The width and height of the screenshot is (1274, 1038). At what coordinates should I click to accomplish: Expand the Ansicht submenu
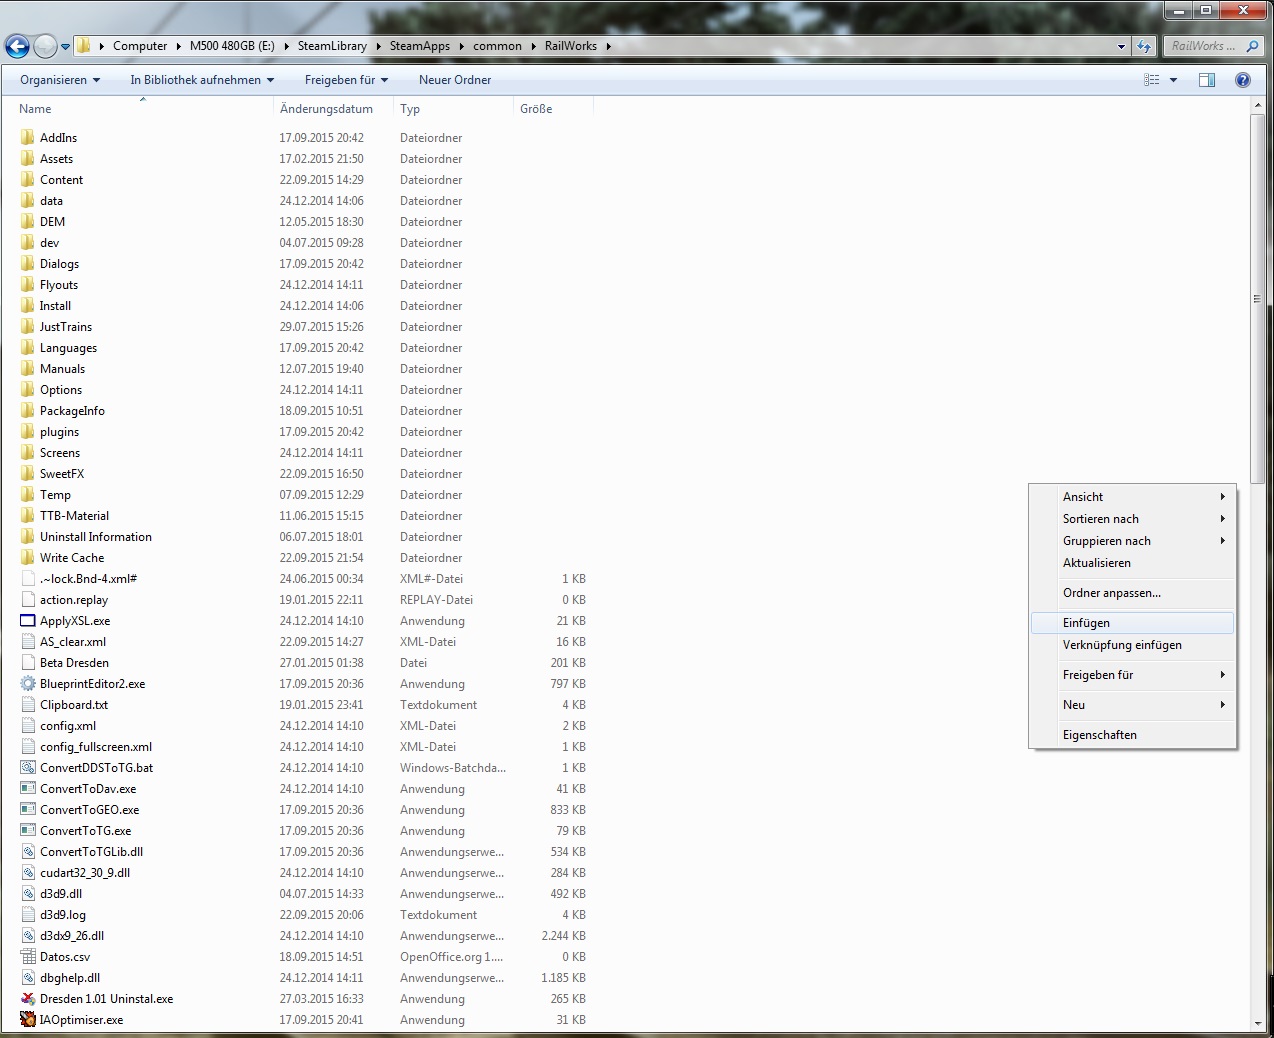(1132, 497)
